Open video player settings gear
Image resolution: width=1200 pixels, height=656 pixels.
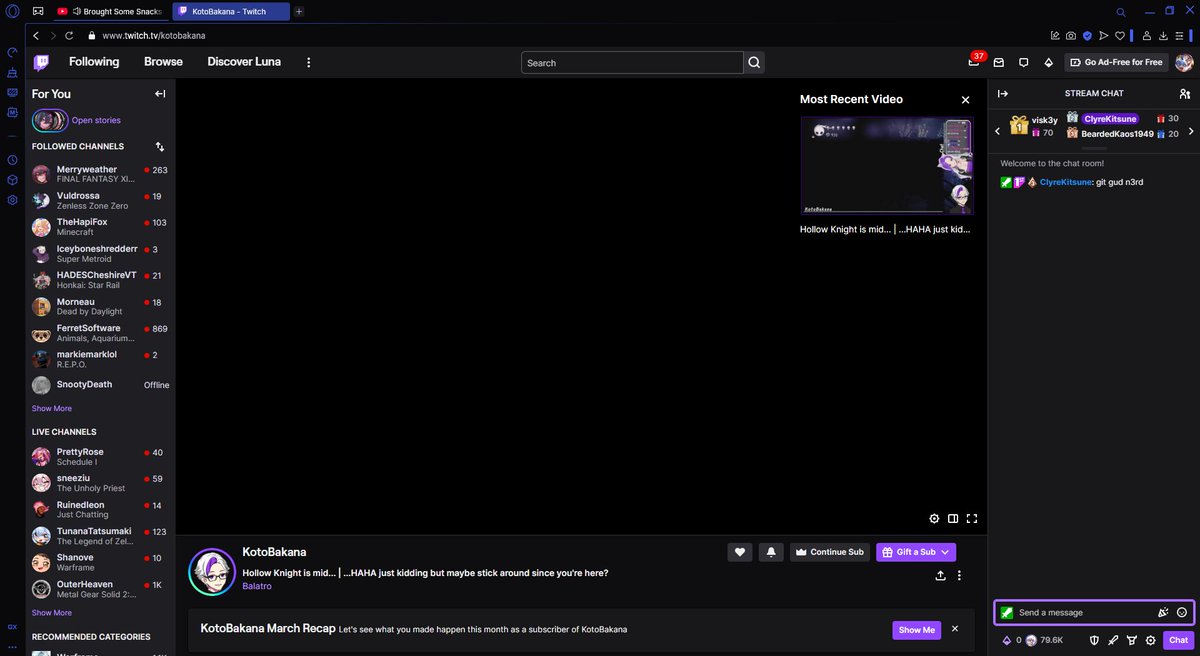(934, 519)
